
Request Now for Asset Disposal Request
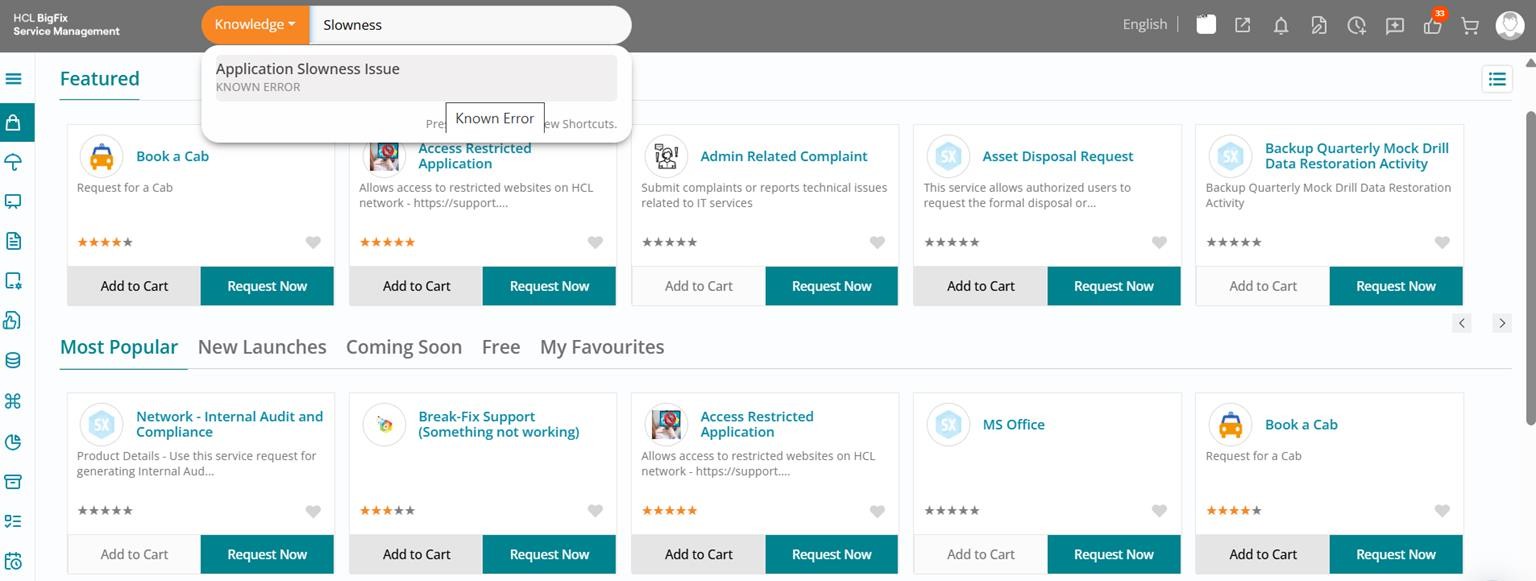(x=1113, y=286)
